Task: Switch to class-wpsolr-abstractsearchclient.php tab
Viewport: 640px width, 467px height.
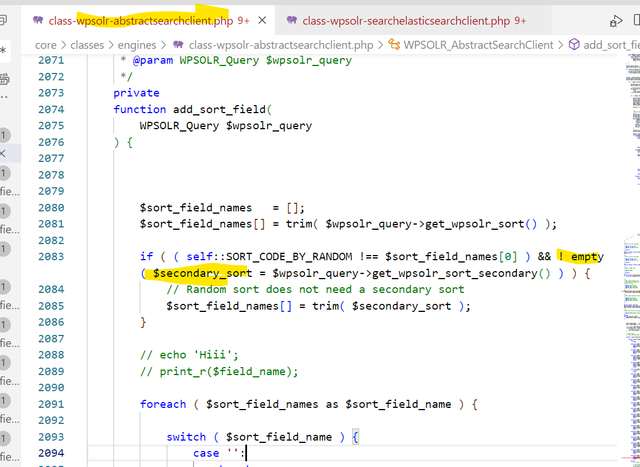Action: point(141,20)
